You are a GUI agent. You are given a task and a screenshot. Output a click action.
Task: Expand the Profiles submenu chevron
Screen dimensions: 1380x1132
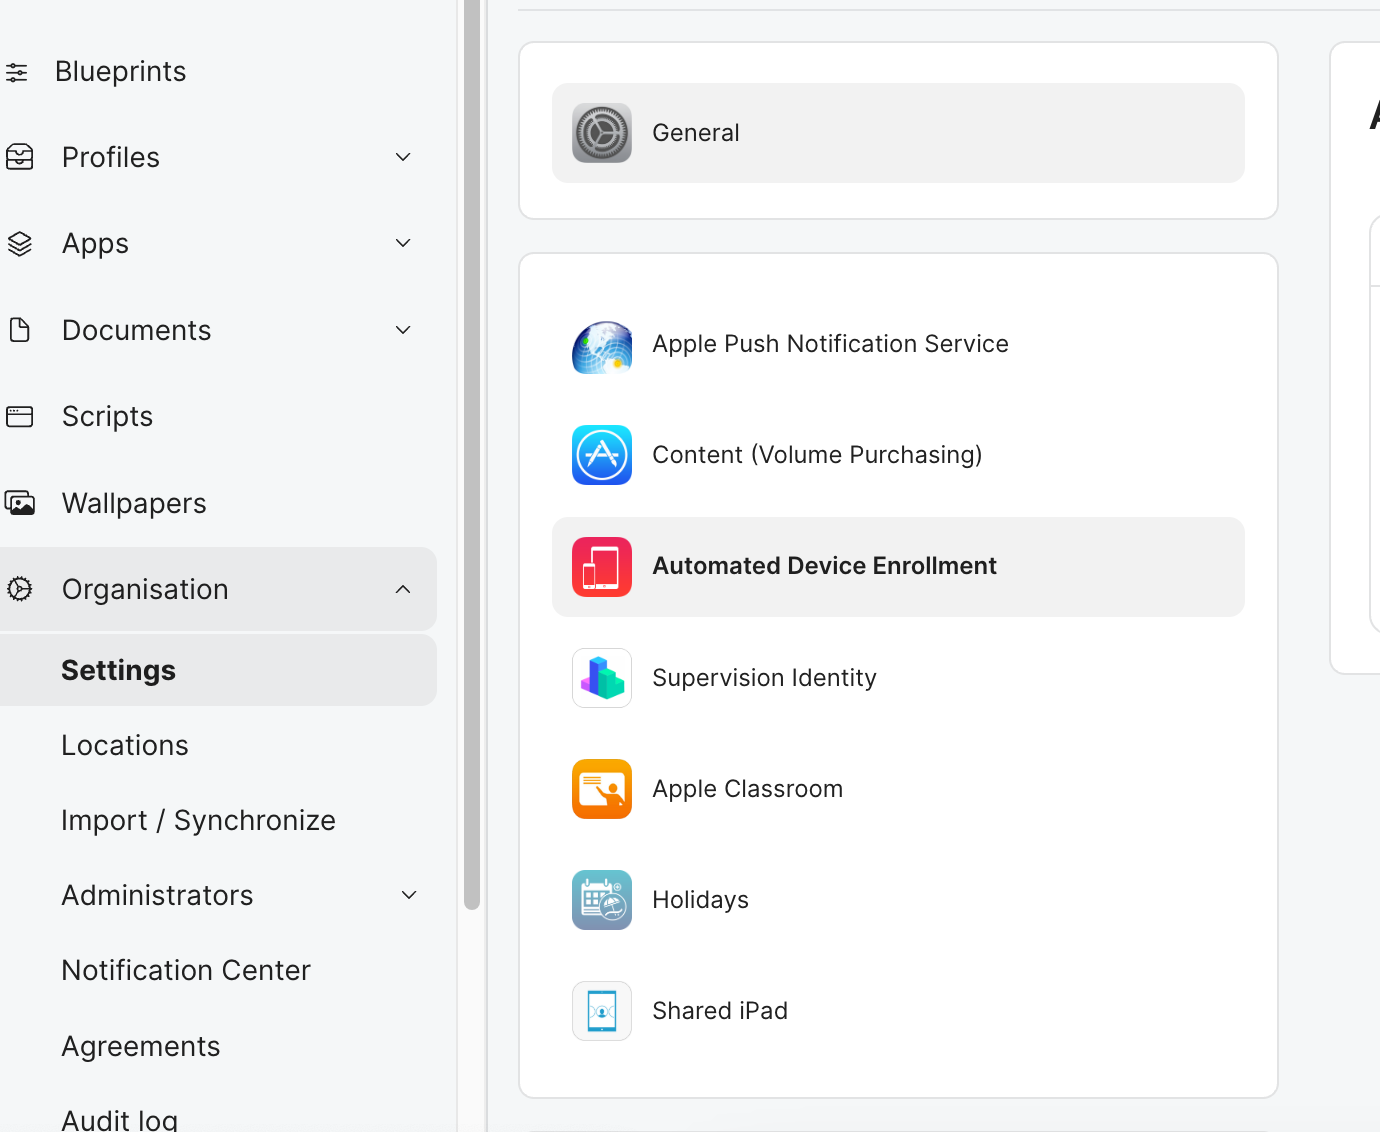pyautogui.click(x=403, y=157)
